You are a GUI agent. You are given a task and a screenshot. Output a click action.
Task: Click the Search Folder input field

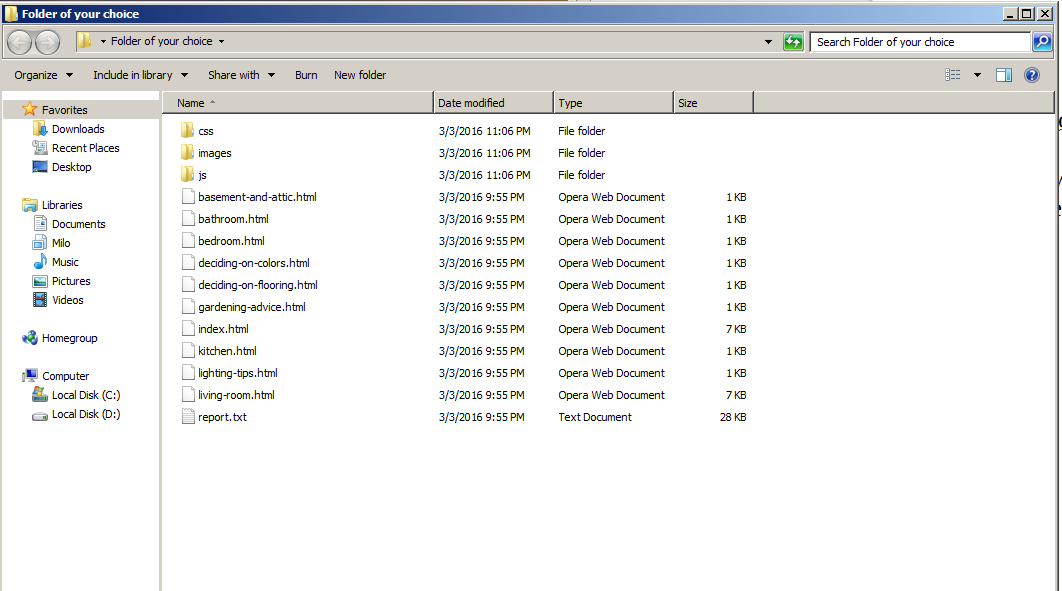point(919,42)
